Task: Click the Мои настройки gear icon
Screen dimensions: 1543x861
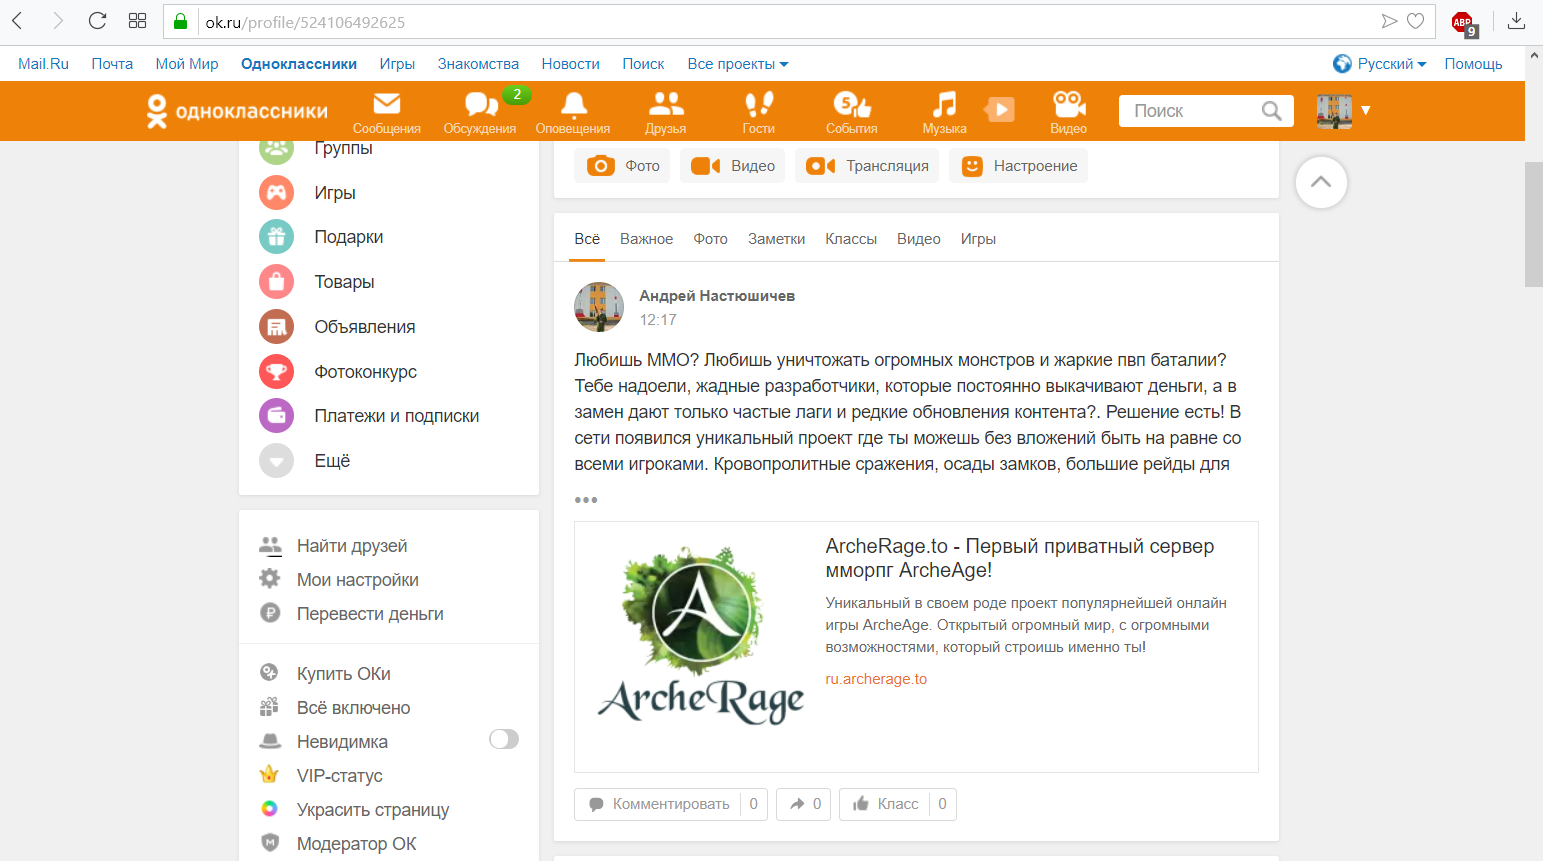Action: coord(270,578)
